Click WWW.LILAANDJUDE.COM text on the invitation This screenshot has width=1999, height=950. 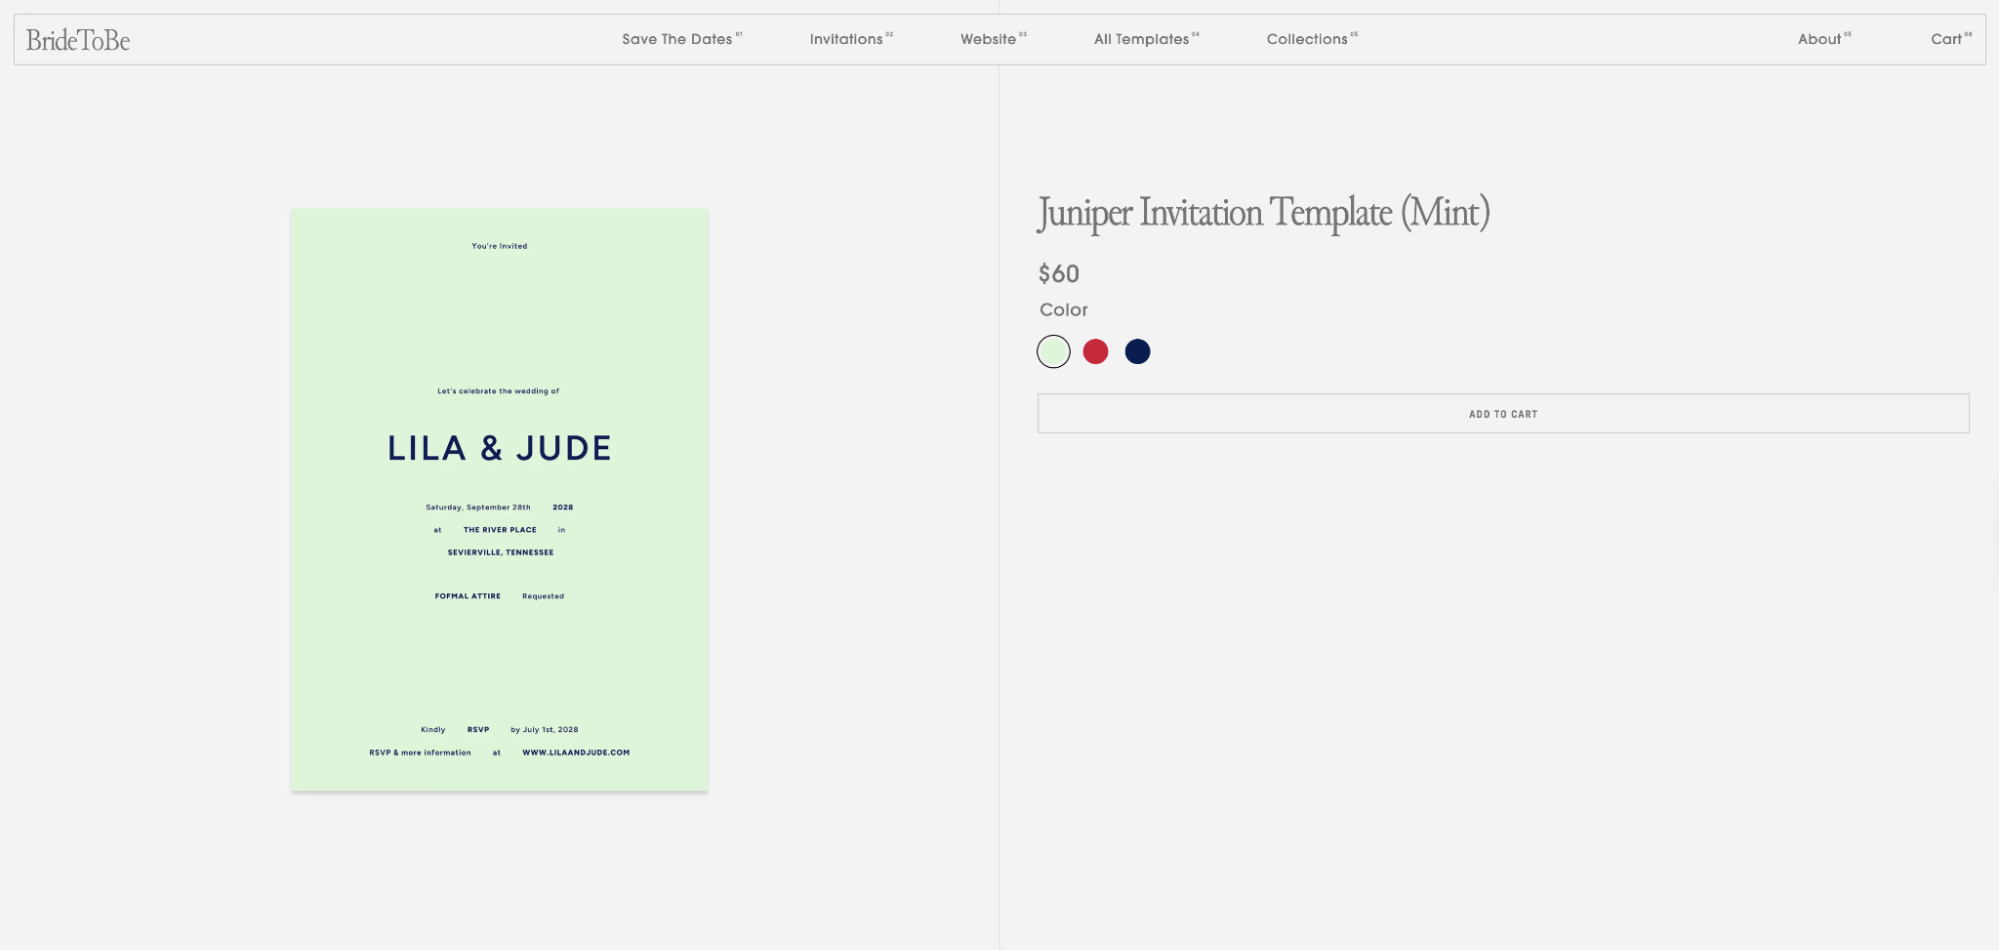[576, 753]
